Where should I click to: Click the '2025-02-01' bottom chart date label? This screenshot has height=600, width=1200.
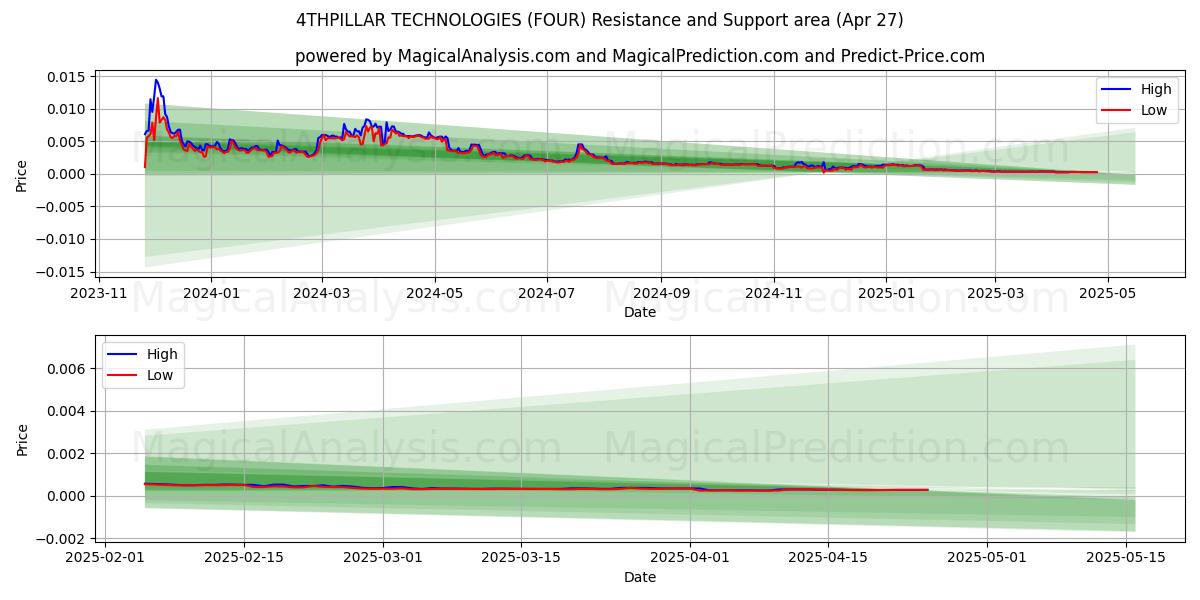[x=106, y=558]
